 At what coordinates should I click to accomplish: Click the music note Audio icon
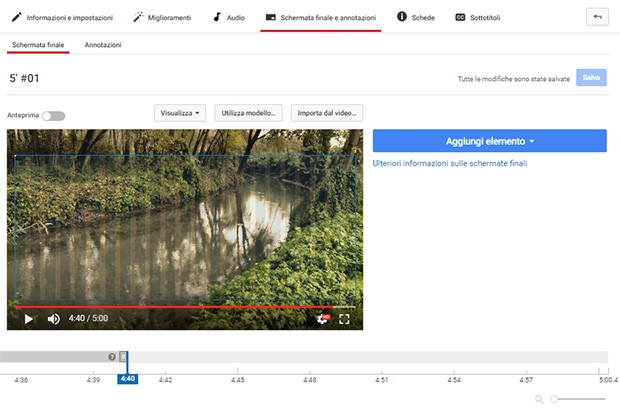[x=217, y=17]
